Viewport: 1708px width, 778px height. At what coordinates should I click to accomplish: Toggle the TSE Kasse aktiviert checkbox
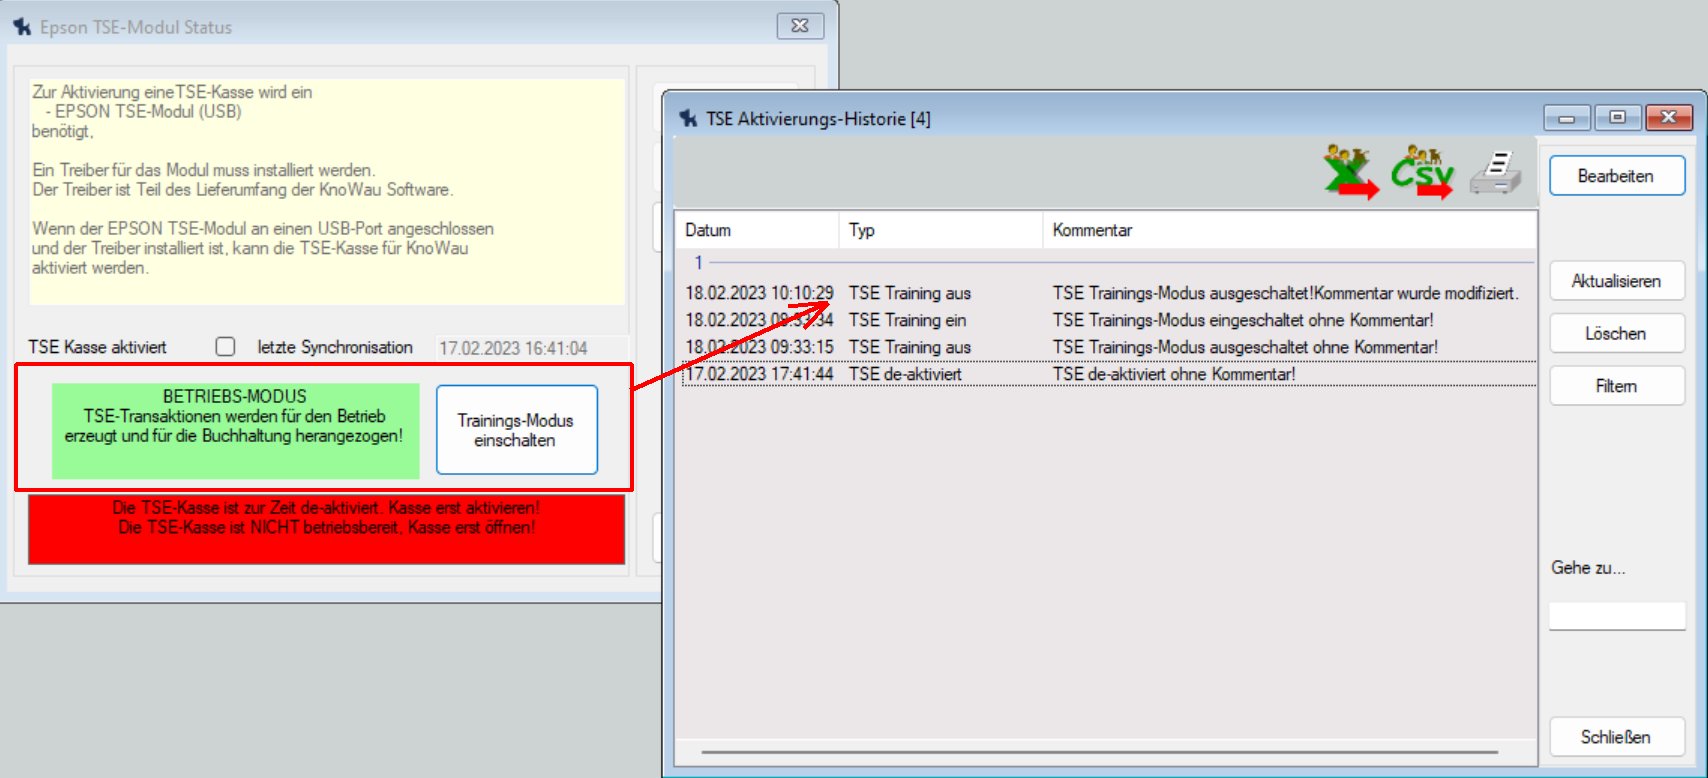coord(226,347)
